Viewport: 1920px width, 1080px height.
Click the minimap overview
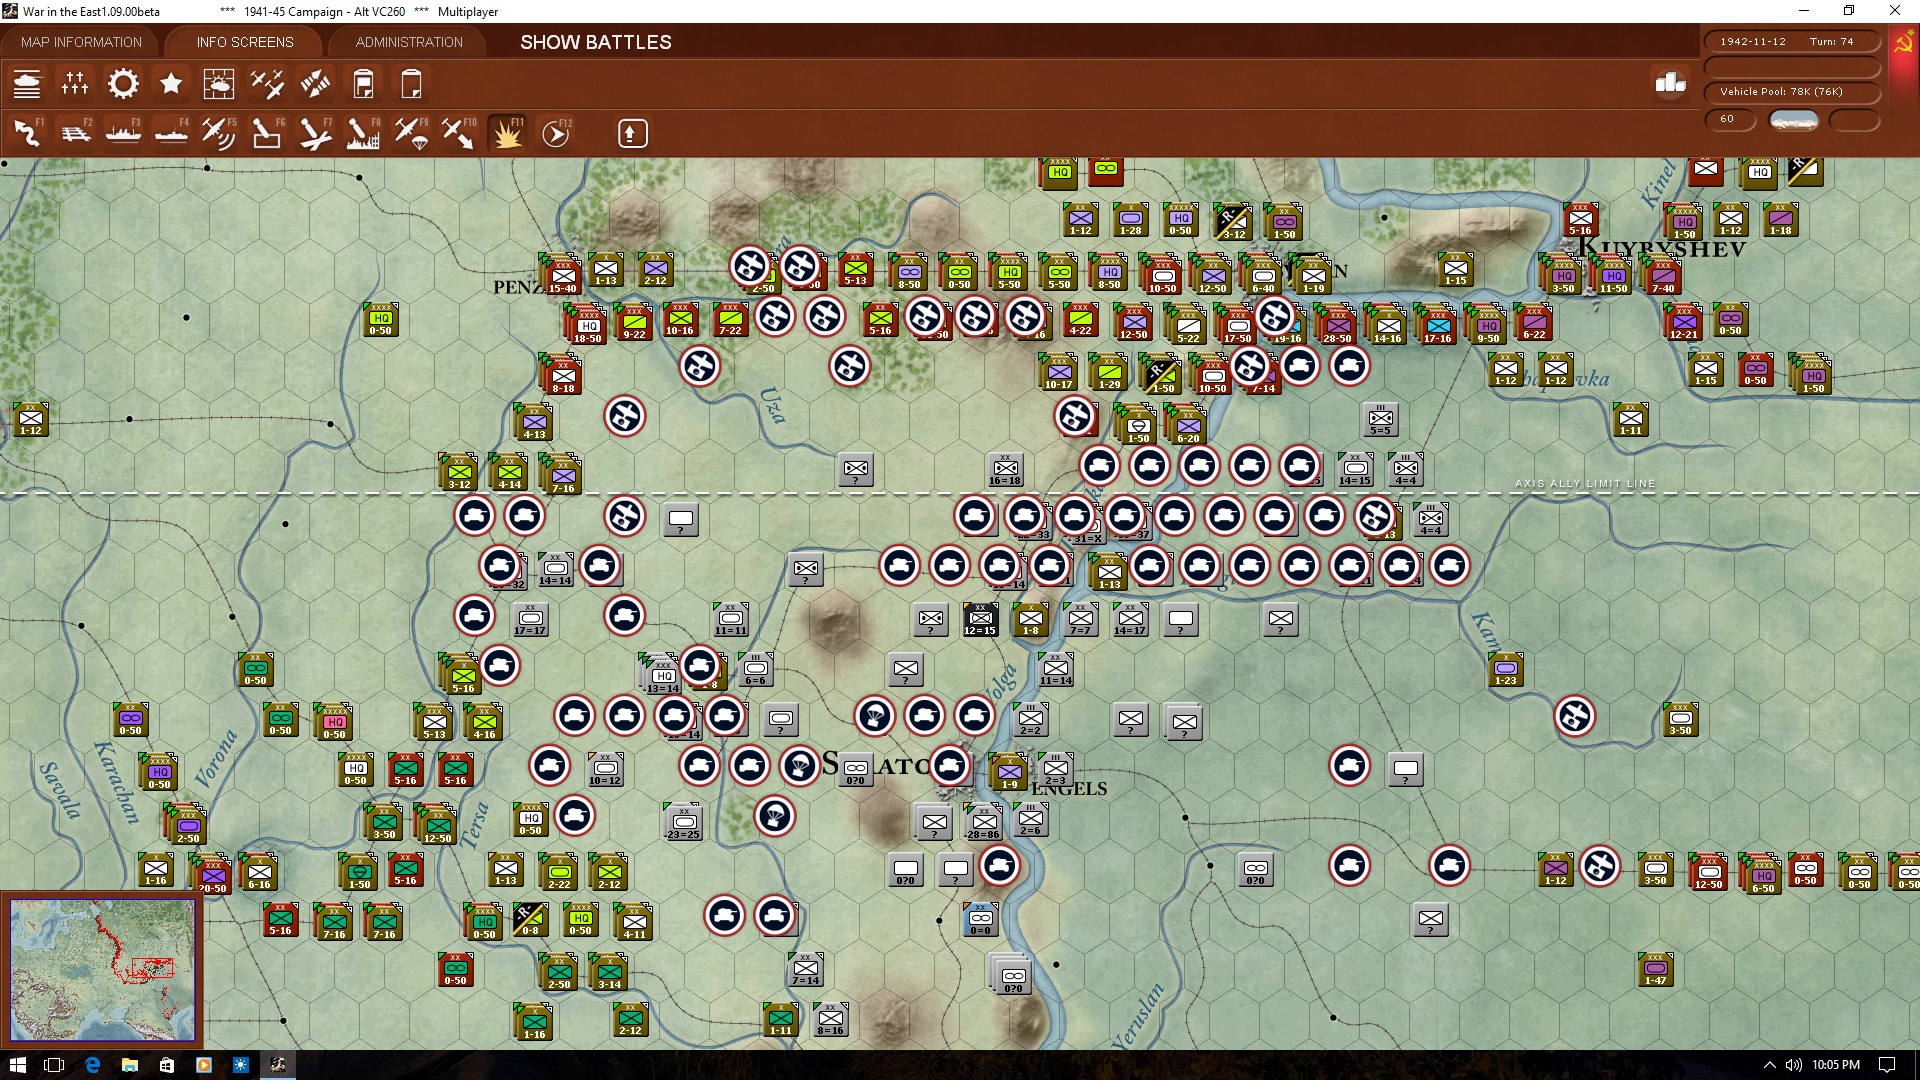pos(102,969)
